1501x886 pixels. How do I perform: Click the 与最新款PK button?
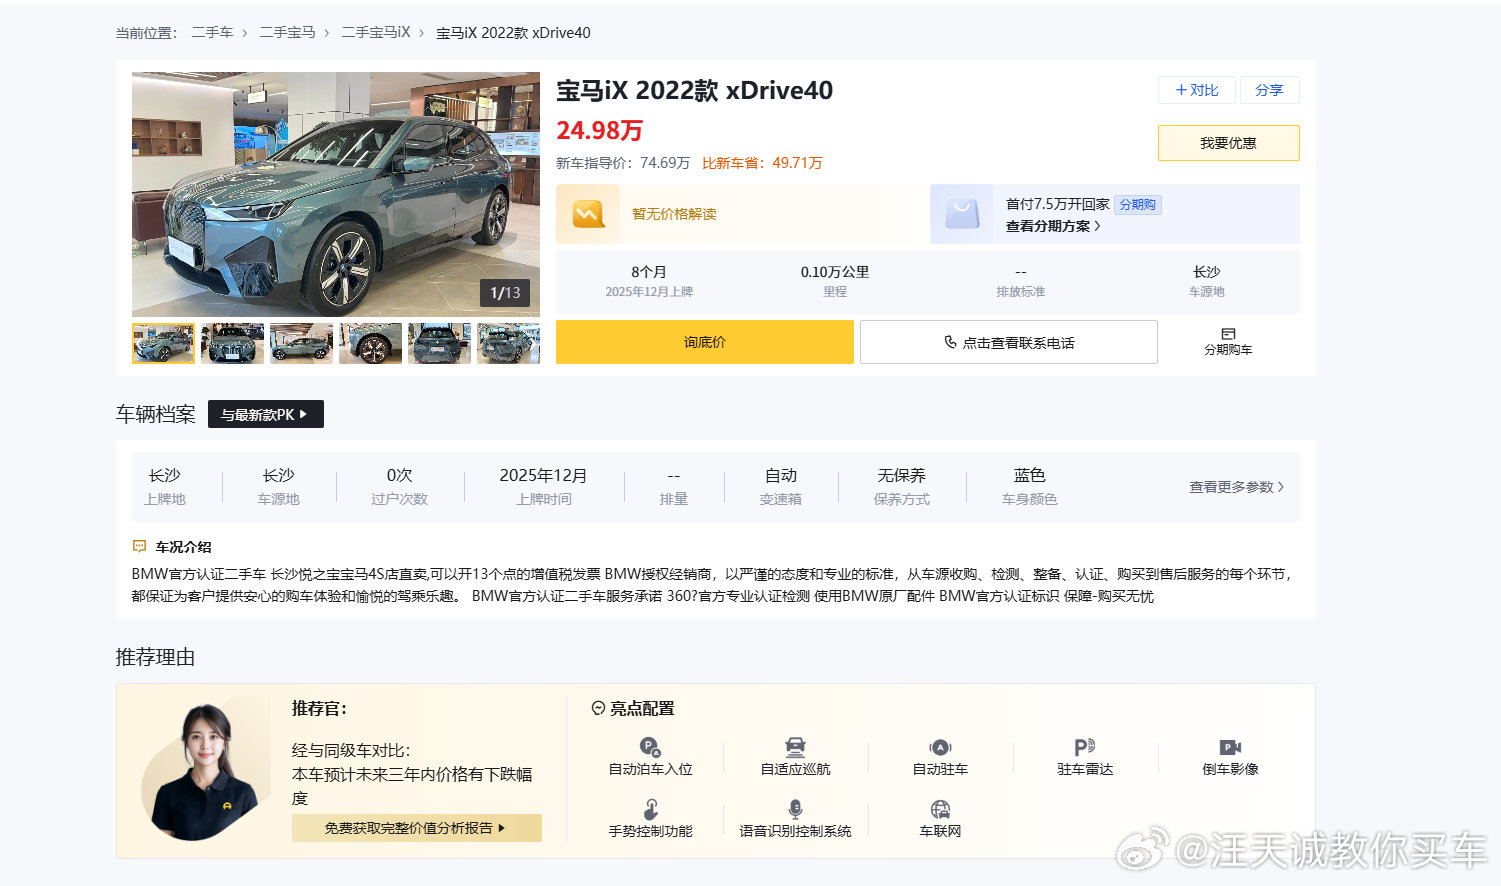point(265,414)
